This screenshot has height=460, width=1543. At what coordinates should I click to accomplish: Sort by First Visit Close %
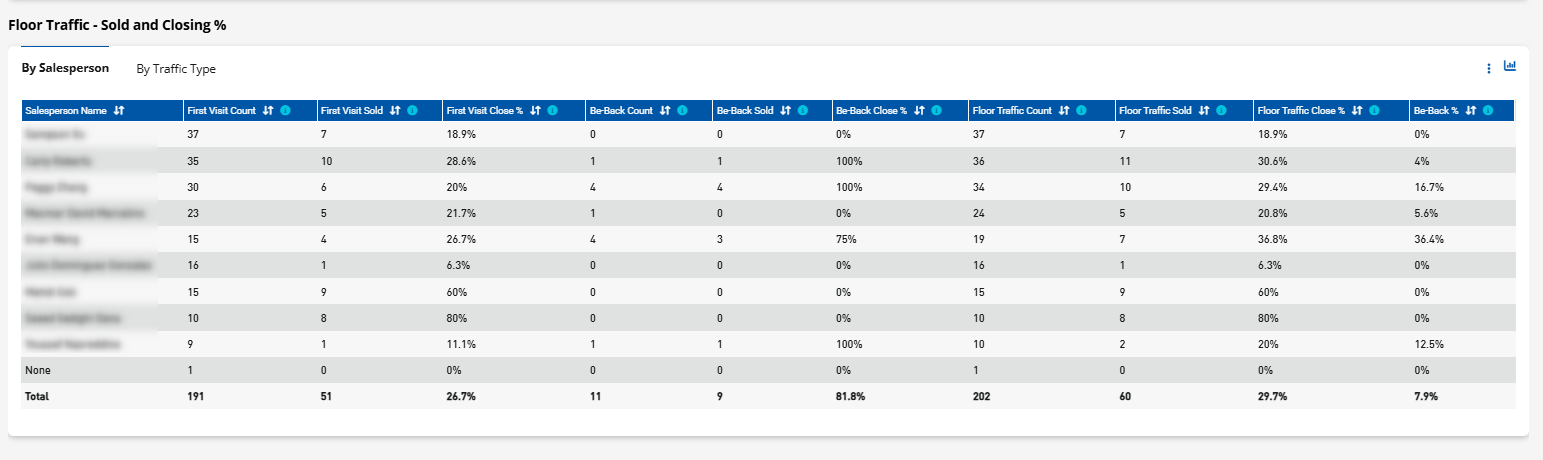pyautogui.click(x=535, y=111)
